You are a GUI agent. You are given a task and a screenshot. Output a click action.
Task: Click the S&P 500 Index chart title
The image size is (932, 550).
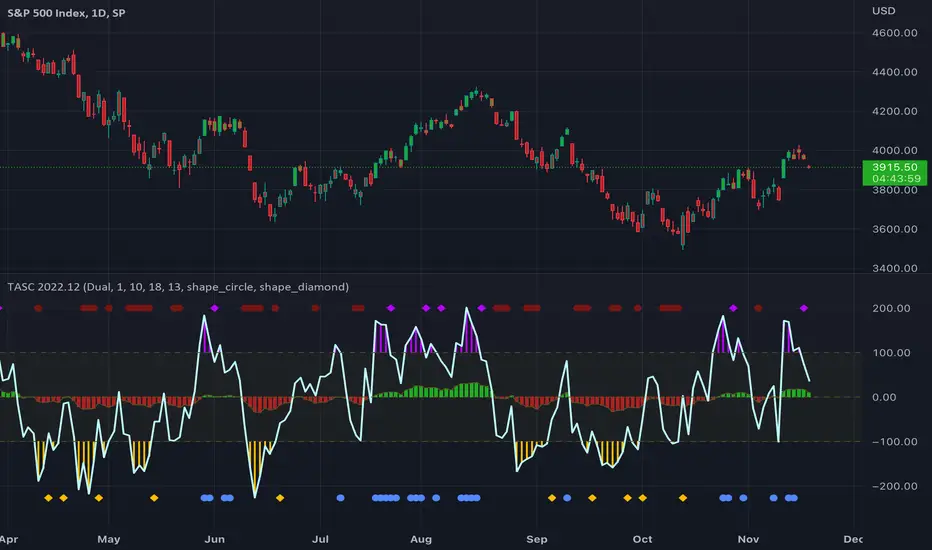(66, 12)
